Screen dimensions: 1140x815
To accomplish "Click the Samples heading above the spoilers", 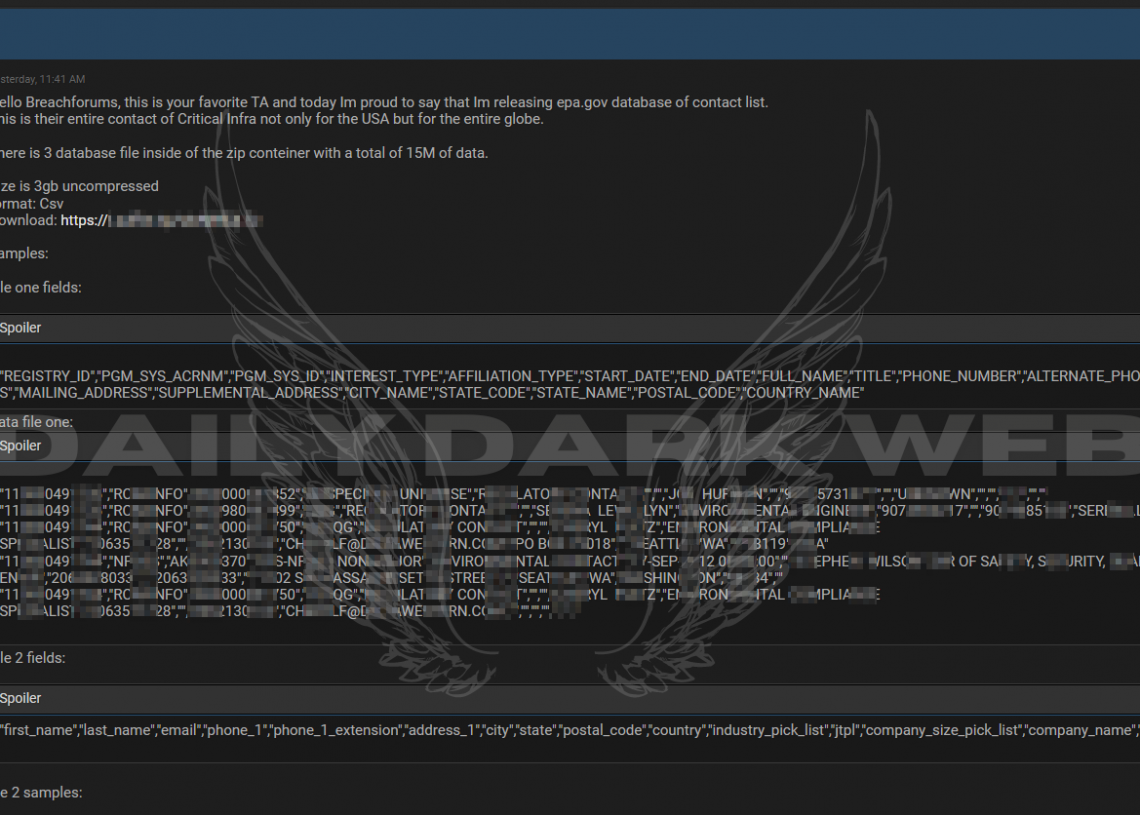I will [x=23, y=253].
